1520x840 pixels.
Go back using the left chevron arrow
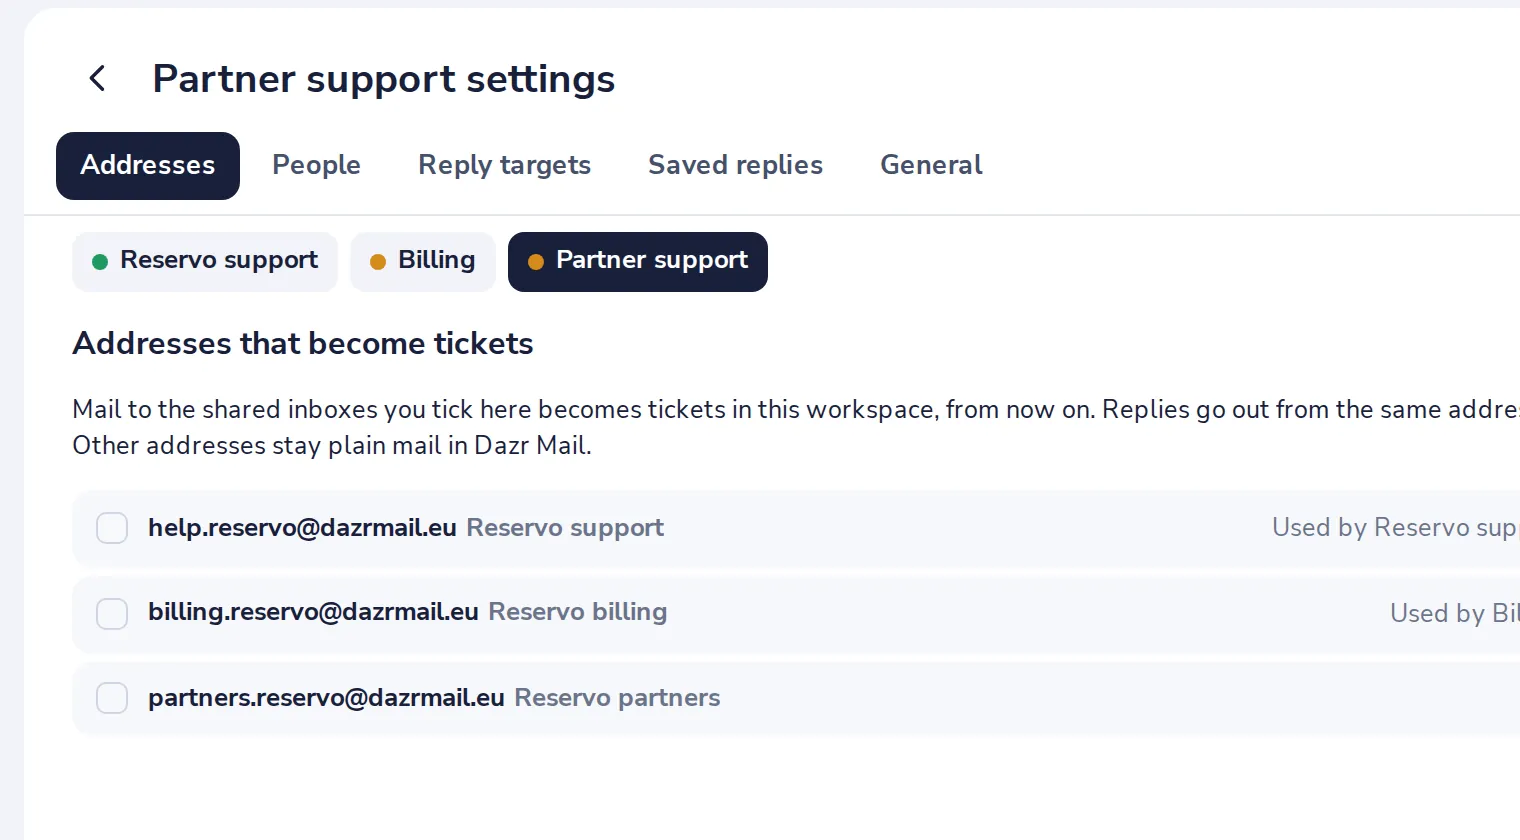click(x=97, y=78)
